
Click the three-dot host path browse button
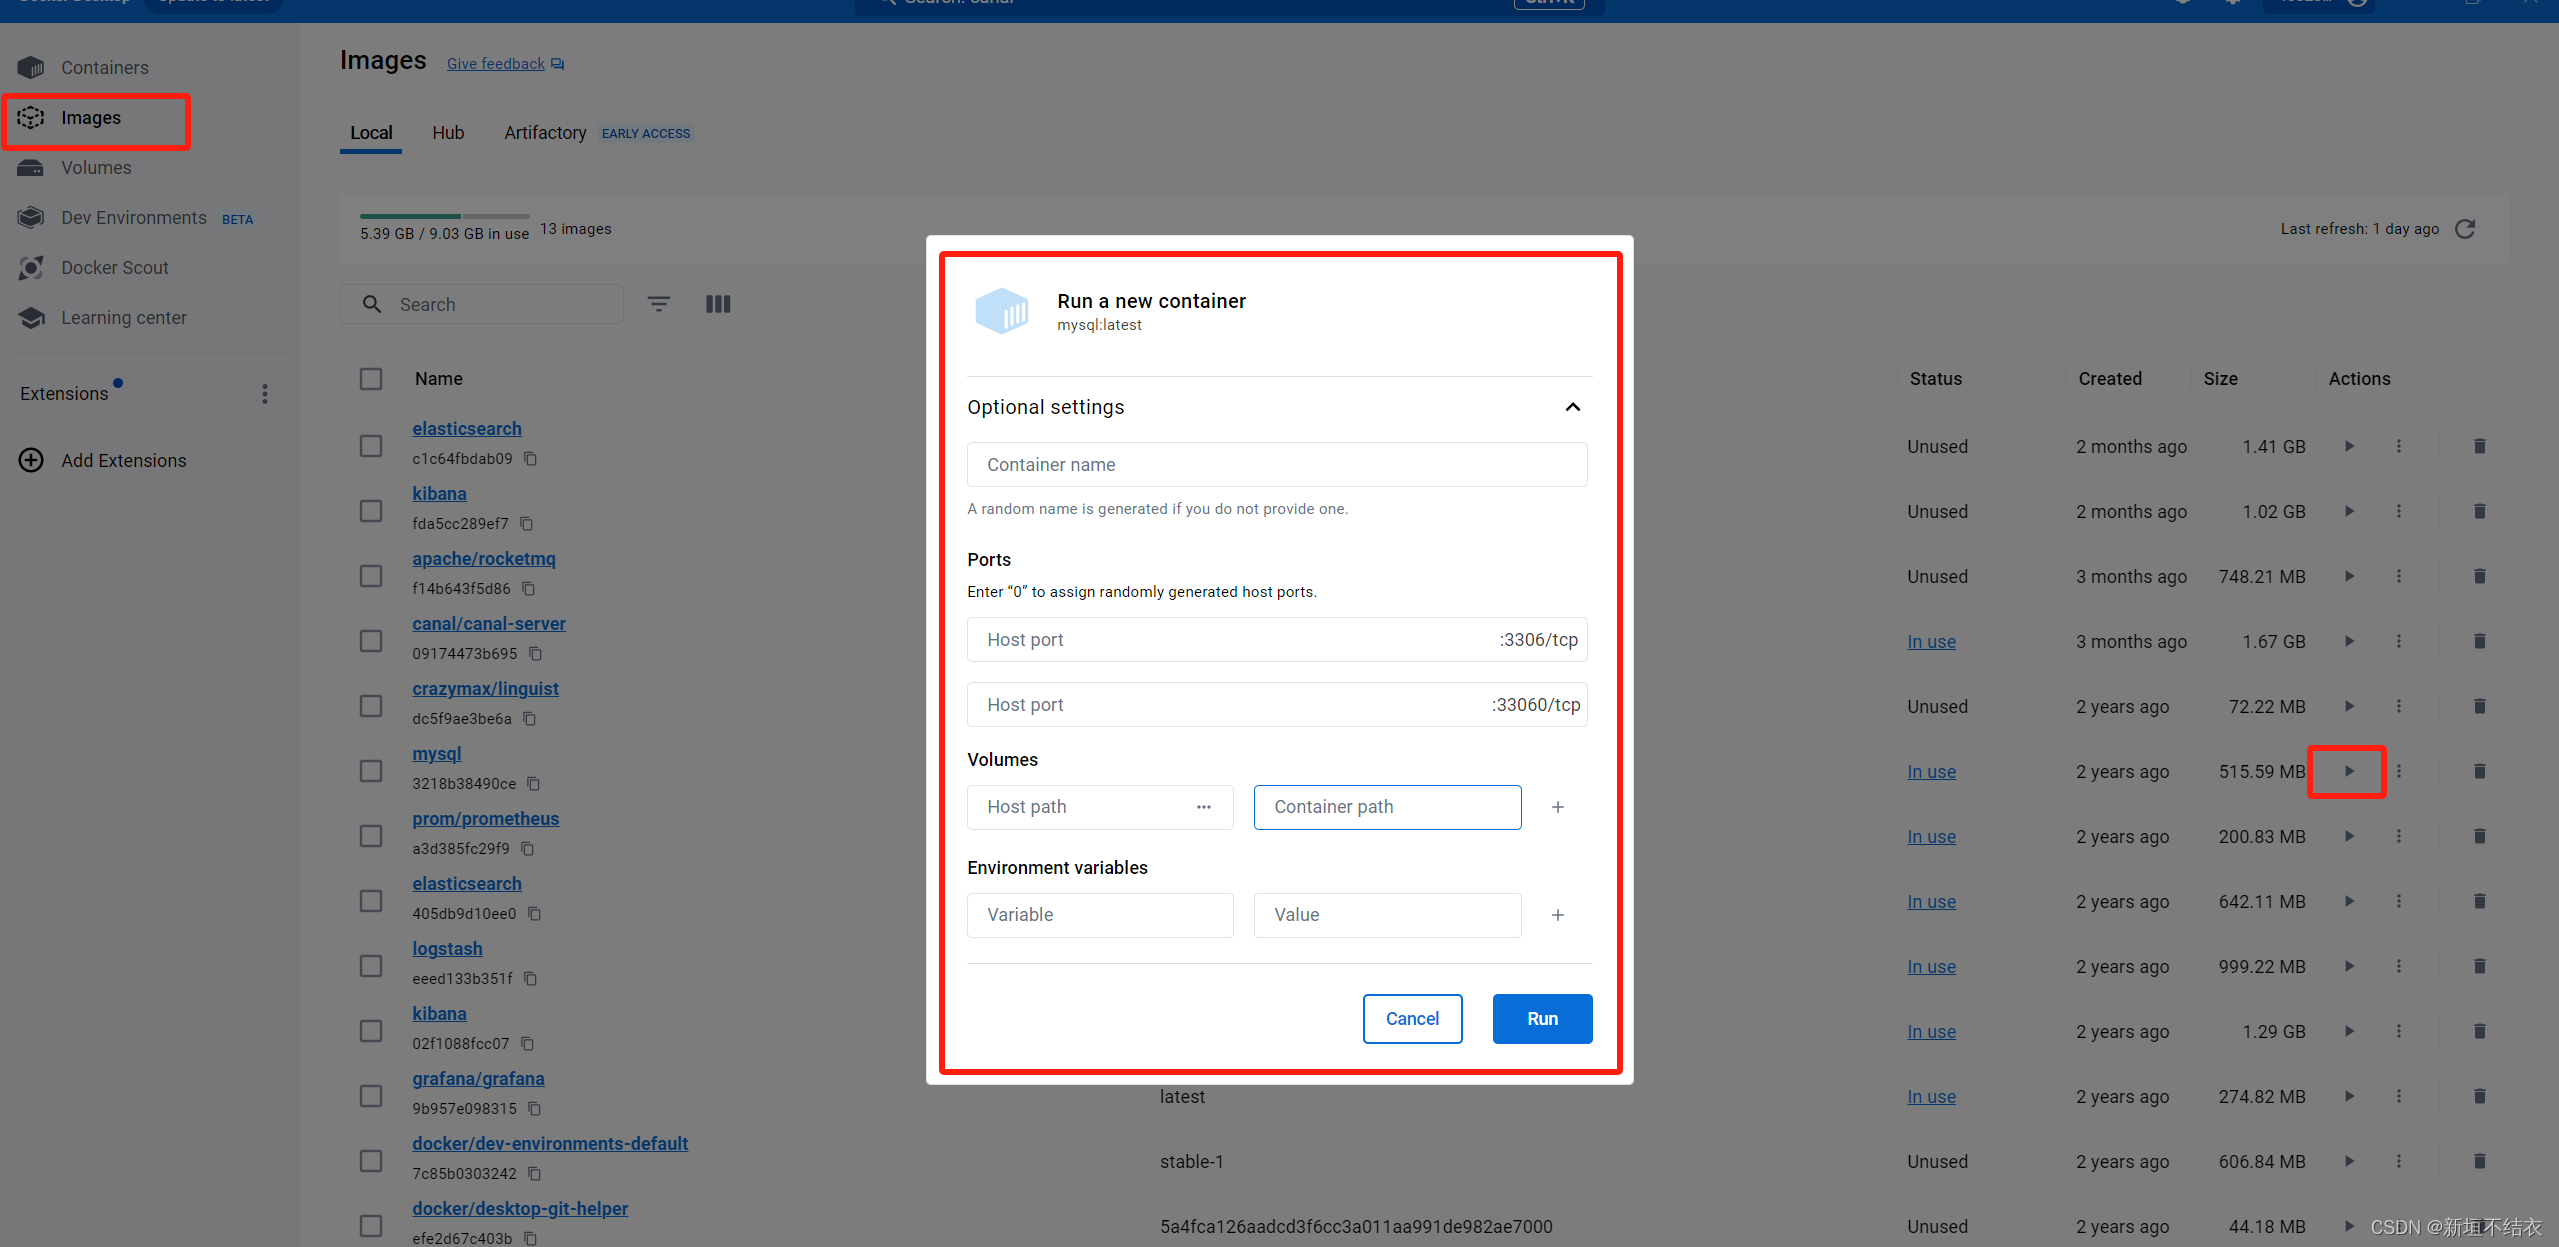1204,805
